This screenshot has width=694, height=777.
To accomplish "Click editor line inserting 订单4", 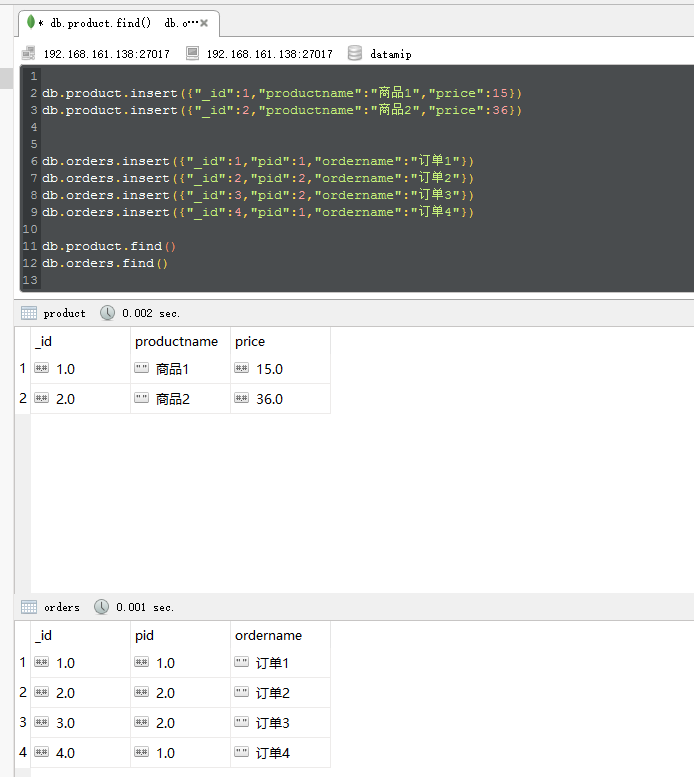I will (x=258, y=212).
